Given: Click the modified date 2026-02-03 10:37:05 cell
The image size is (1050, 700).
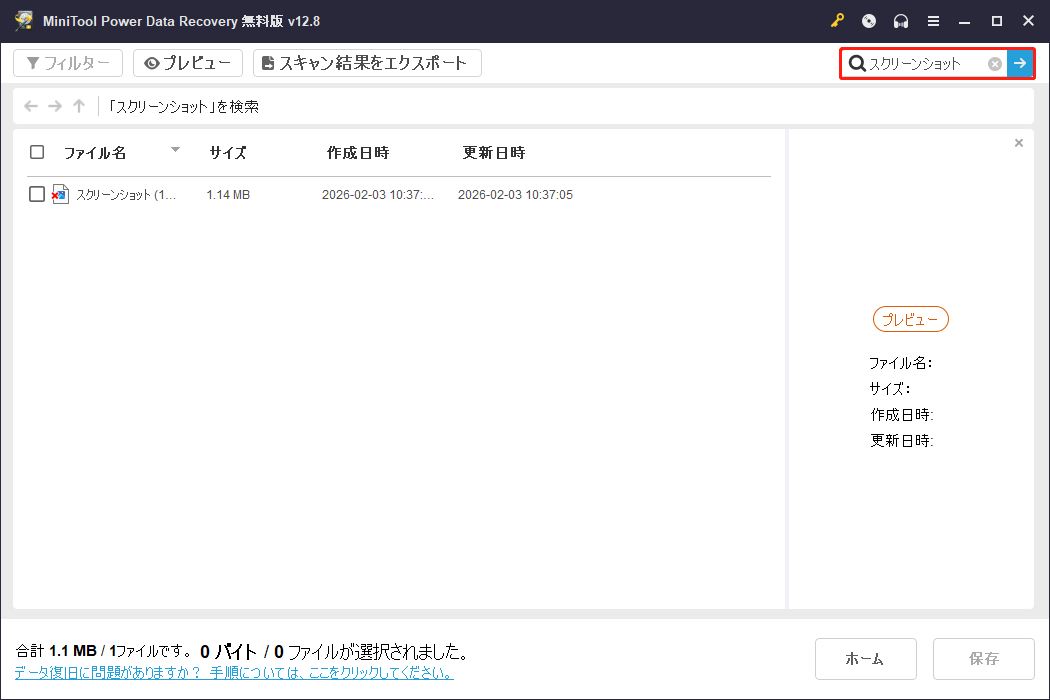Looking at the screenshot, I should (x=515, y=195).
